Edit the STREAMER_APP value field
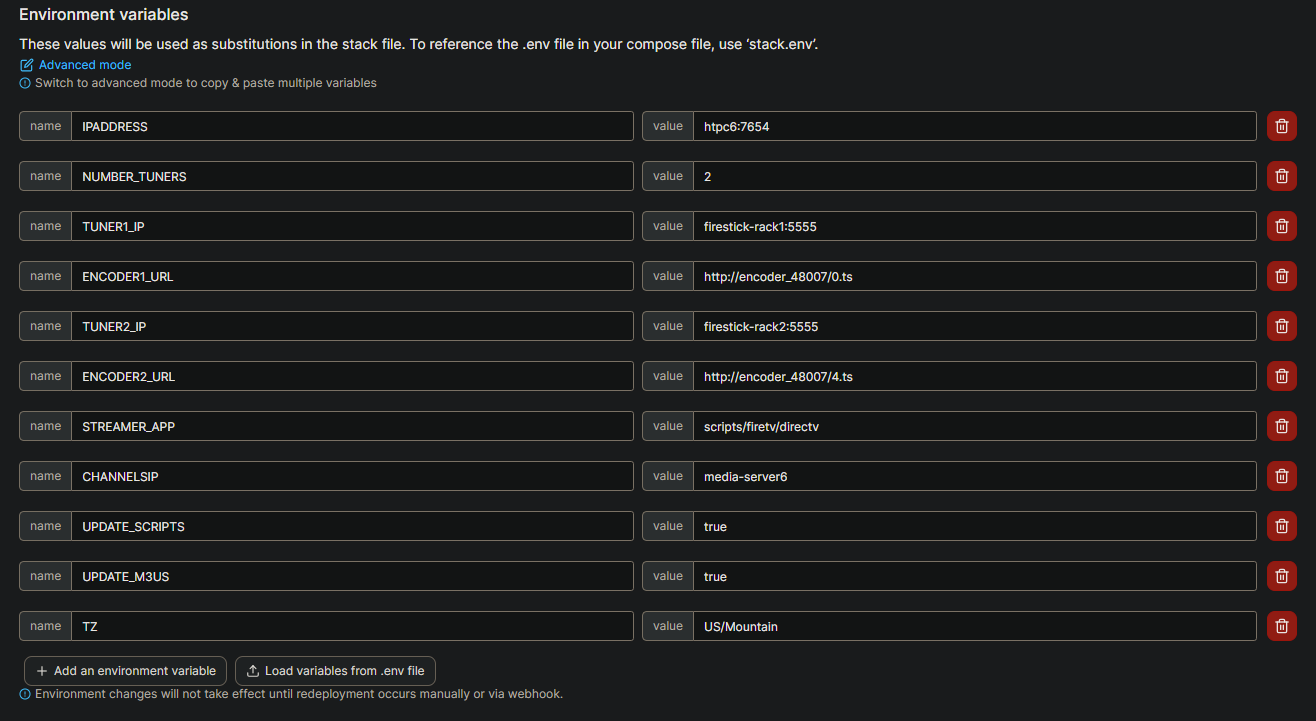The height and width of the screenshot is (721, 1316). 974,426
